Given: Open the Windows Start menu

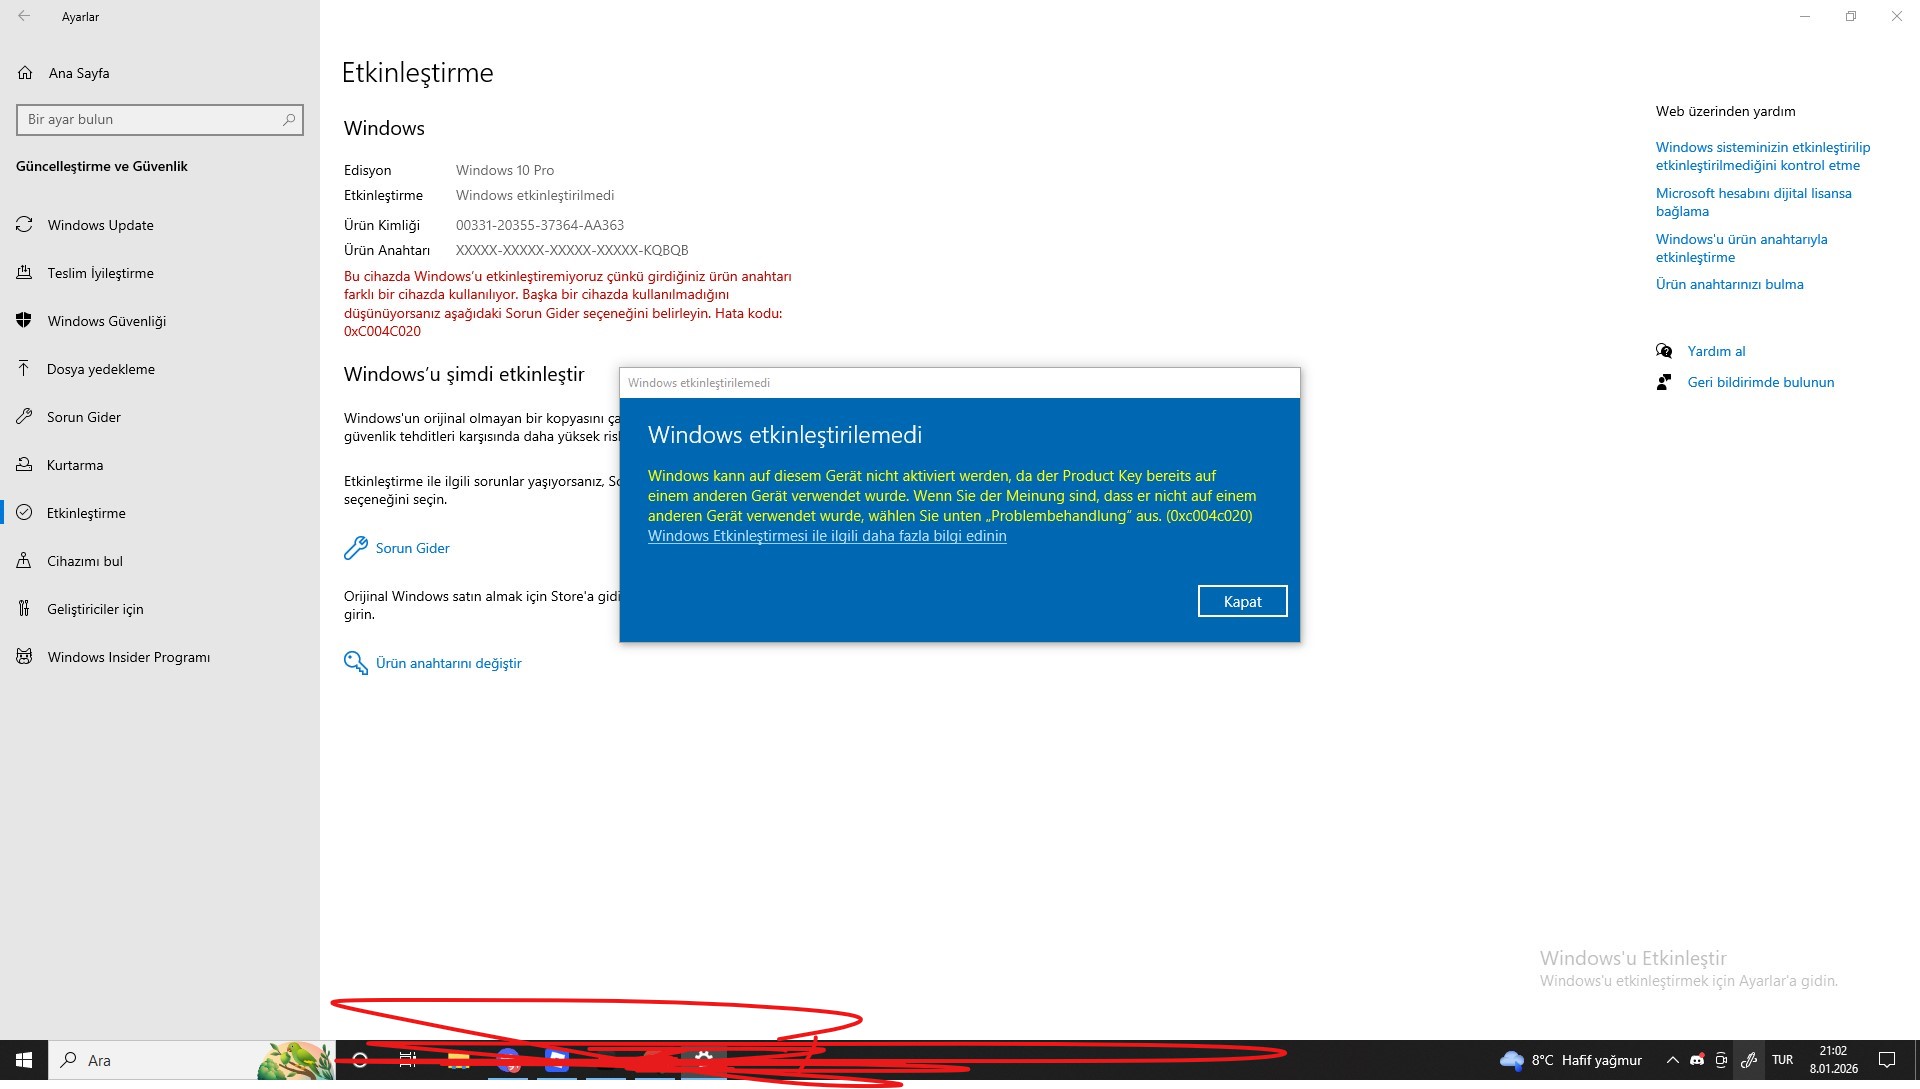Looking at the screenshot, I should point(24,1060).
